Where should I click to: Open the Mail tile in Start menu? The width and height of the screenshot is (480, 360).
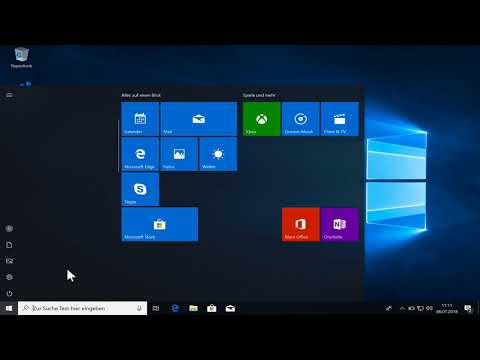tap(199, 119)
